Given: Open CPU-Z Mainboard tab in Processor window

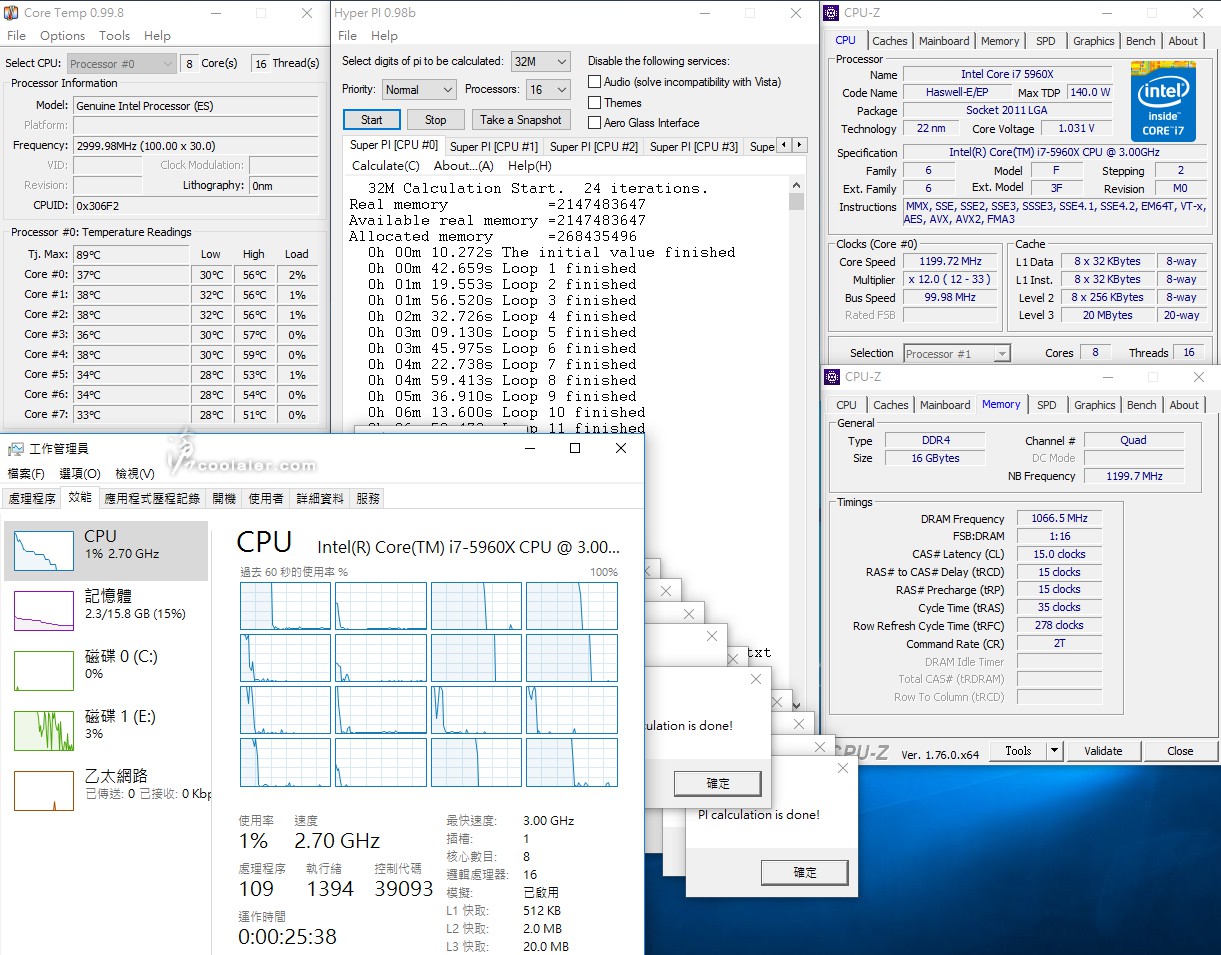Looking at the screenshot, I should coord(945,41).
